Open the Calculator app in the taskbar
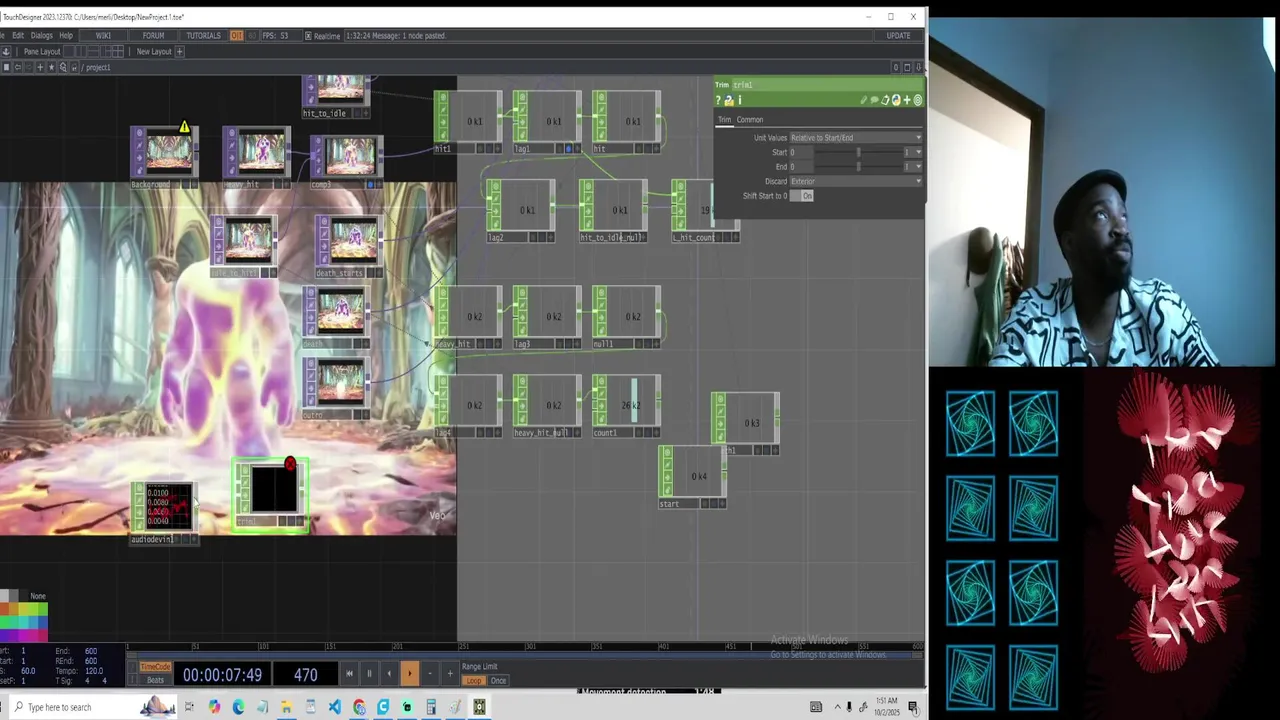This screenshot has height=720, width=1280. [431, 707]
